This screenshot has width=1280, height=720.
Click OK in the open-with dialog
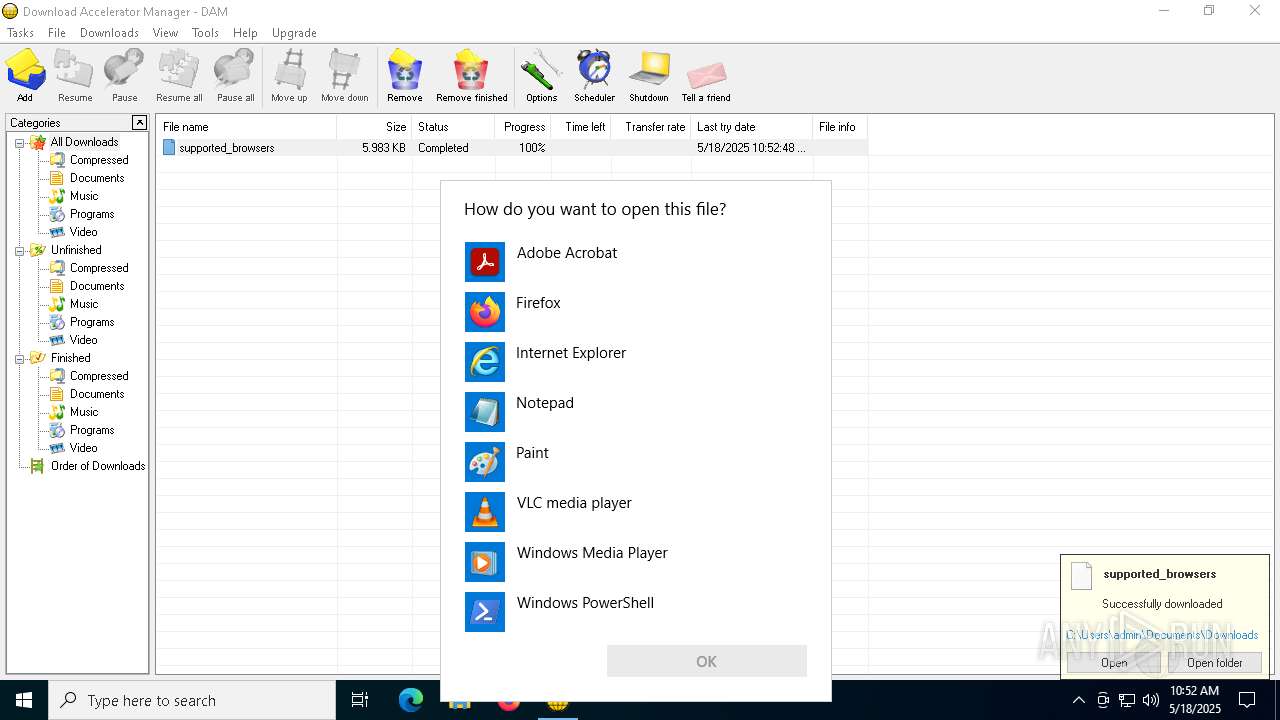[x=706, y=661]
